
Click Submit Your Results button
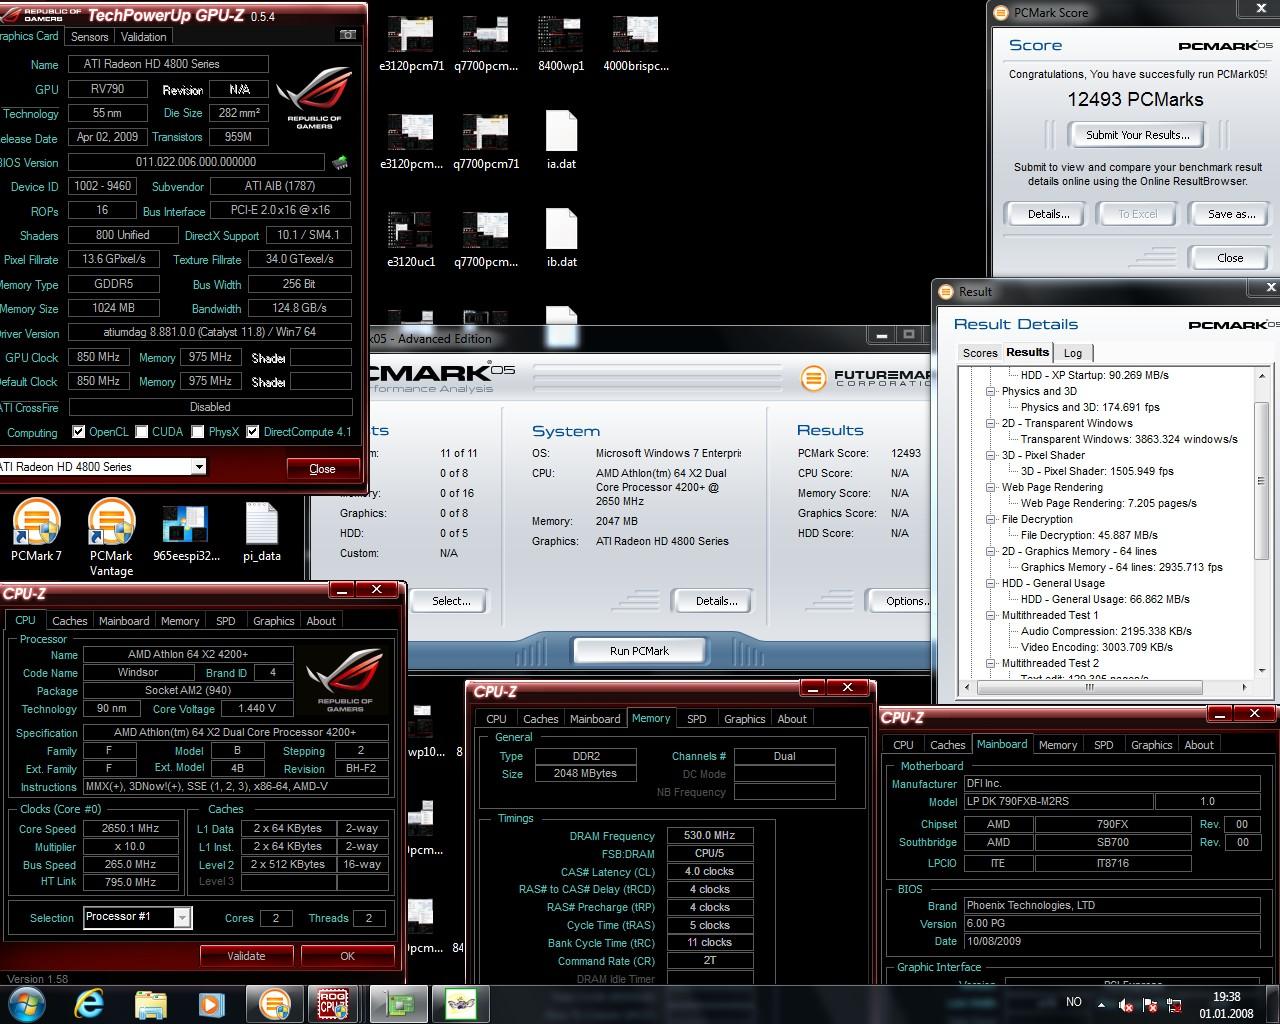1138,135
